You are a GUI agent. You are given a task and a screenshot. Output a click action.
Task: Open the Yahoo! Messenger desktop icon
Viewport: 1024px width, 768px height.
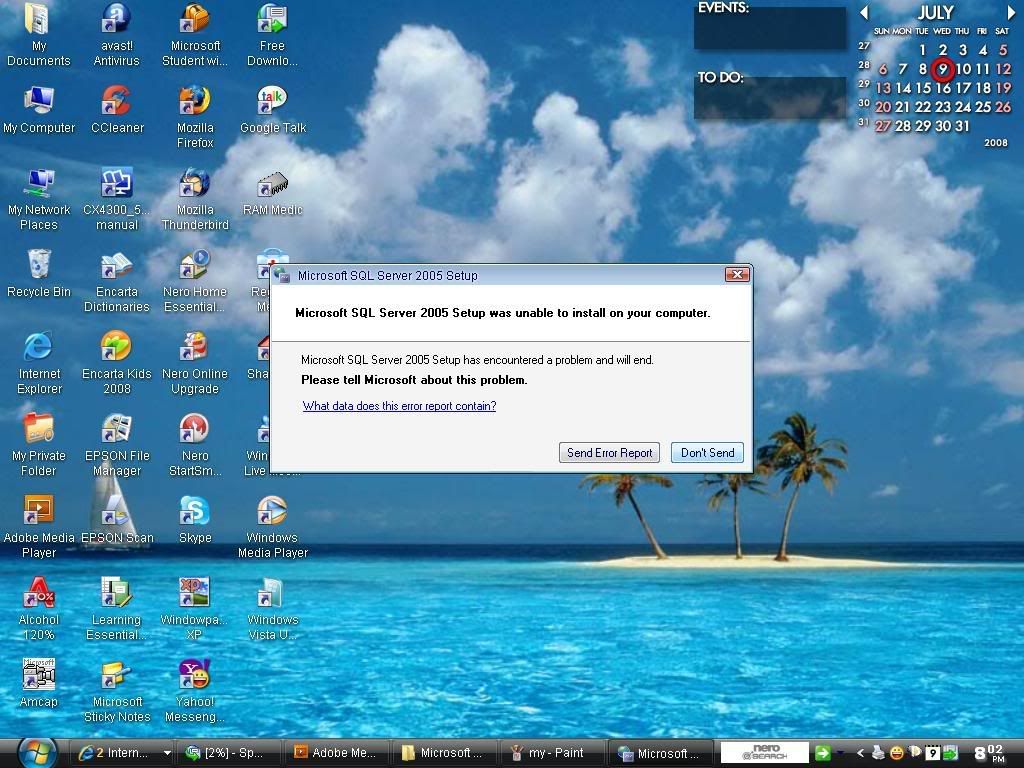coord(195,677)
